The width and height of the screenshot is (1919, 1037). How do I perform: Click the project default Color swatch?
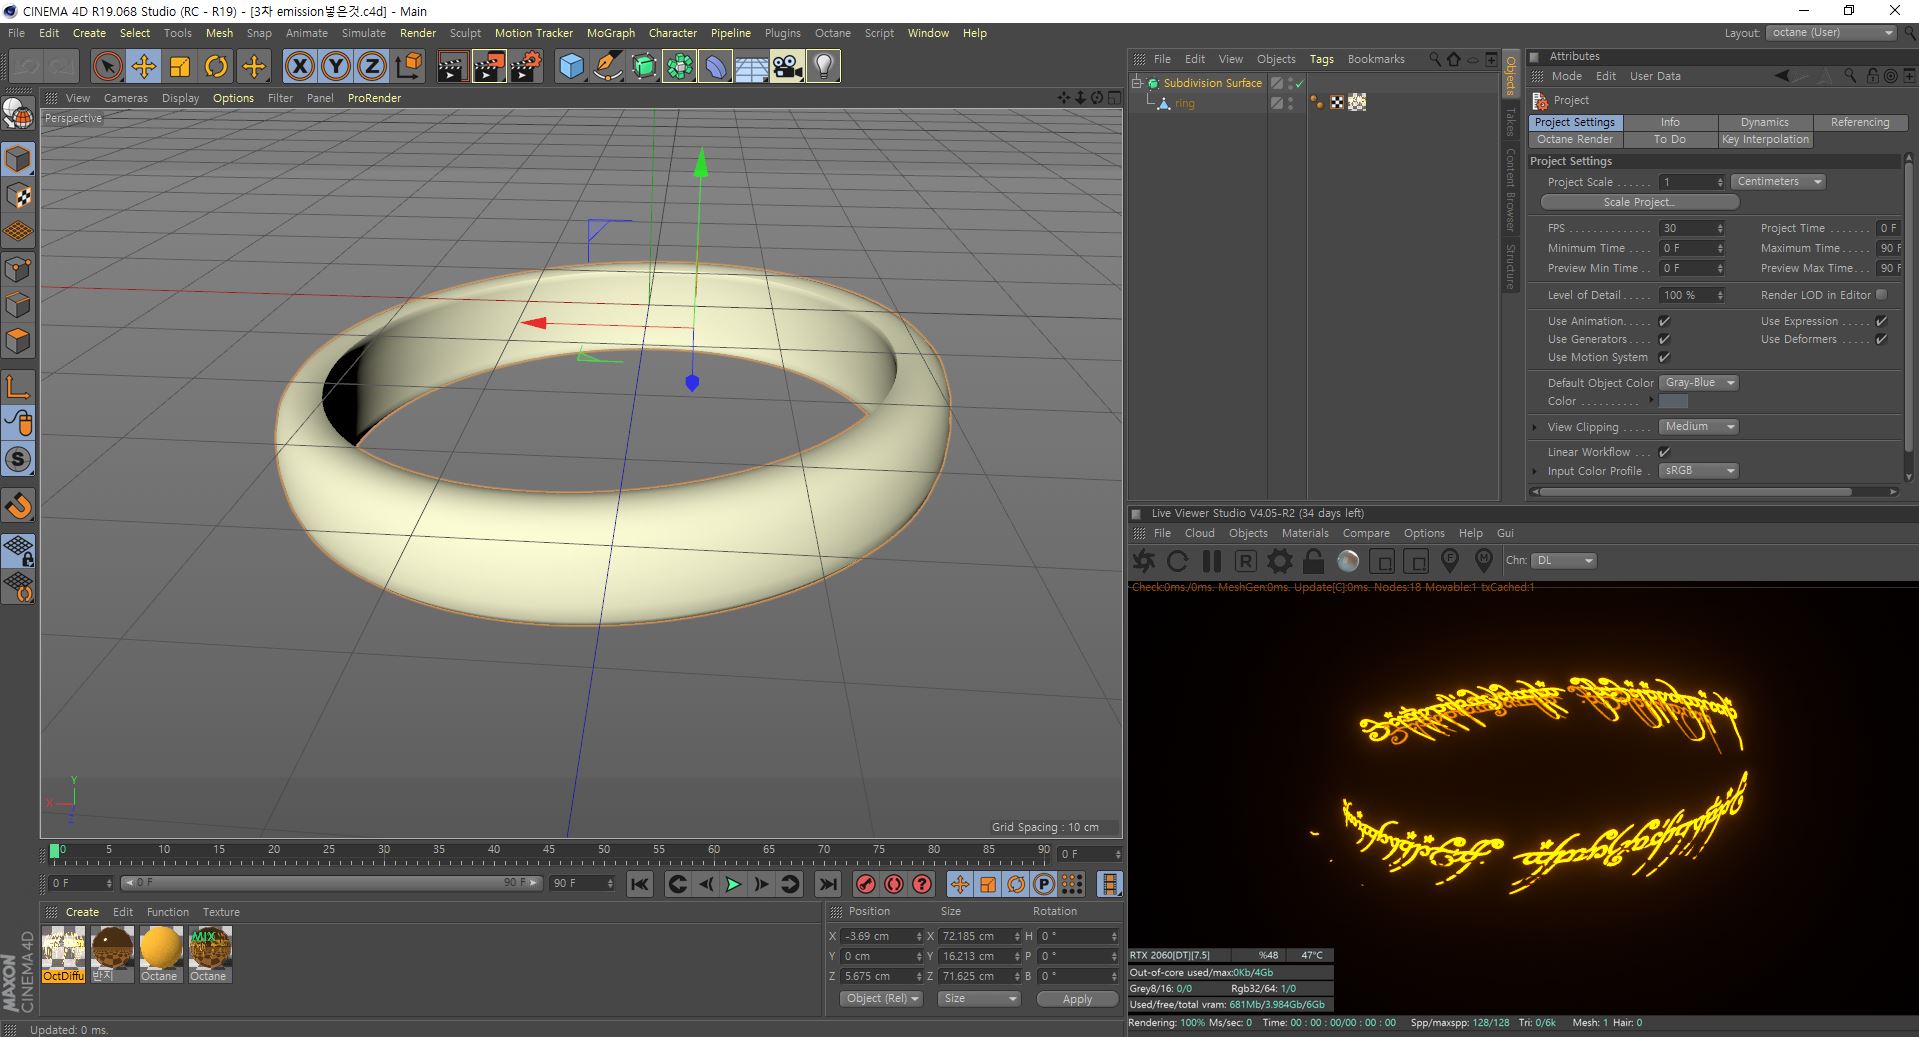(1673, 401)
